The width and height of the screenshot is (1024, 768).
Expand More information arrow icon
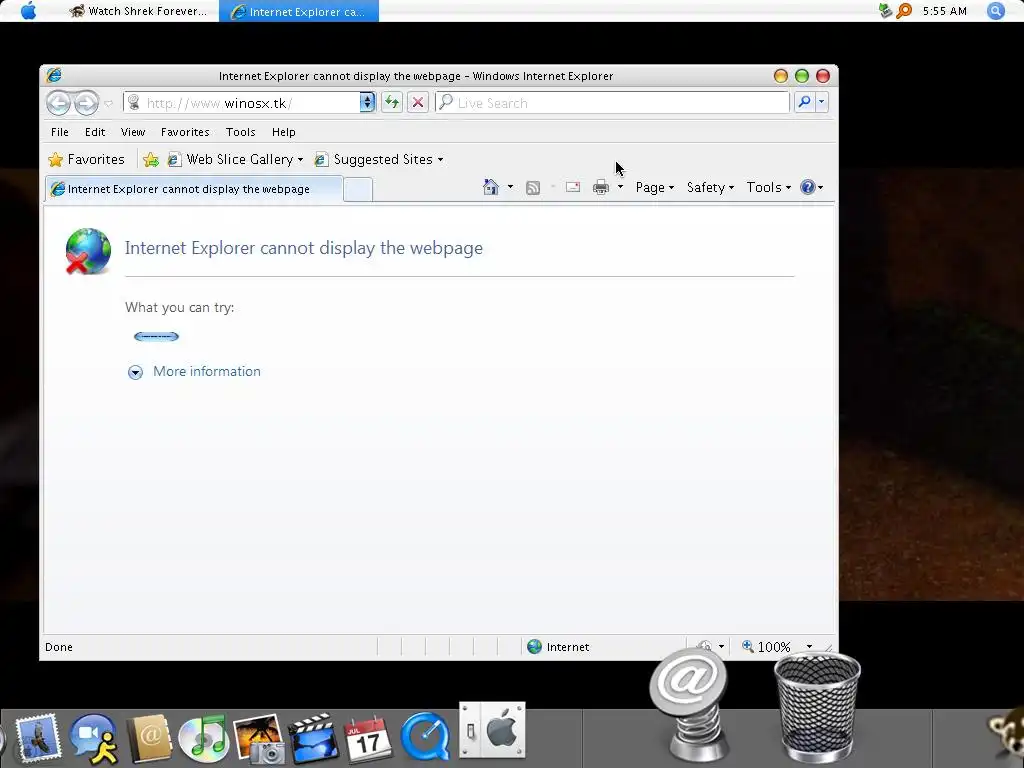click(x=135, y=372)
